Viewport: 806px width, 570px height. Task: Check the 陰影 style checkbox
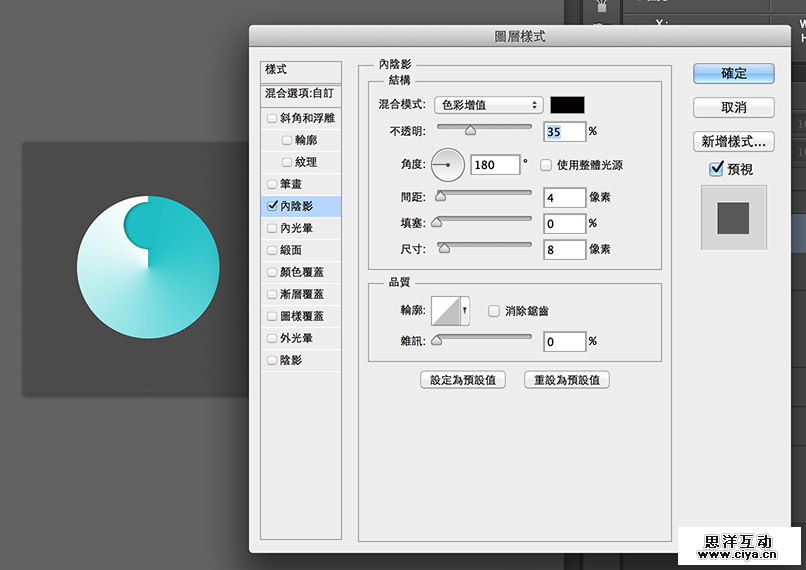click(272, 360)
